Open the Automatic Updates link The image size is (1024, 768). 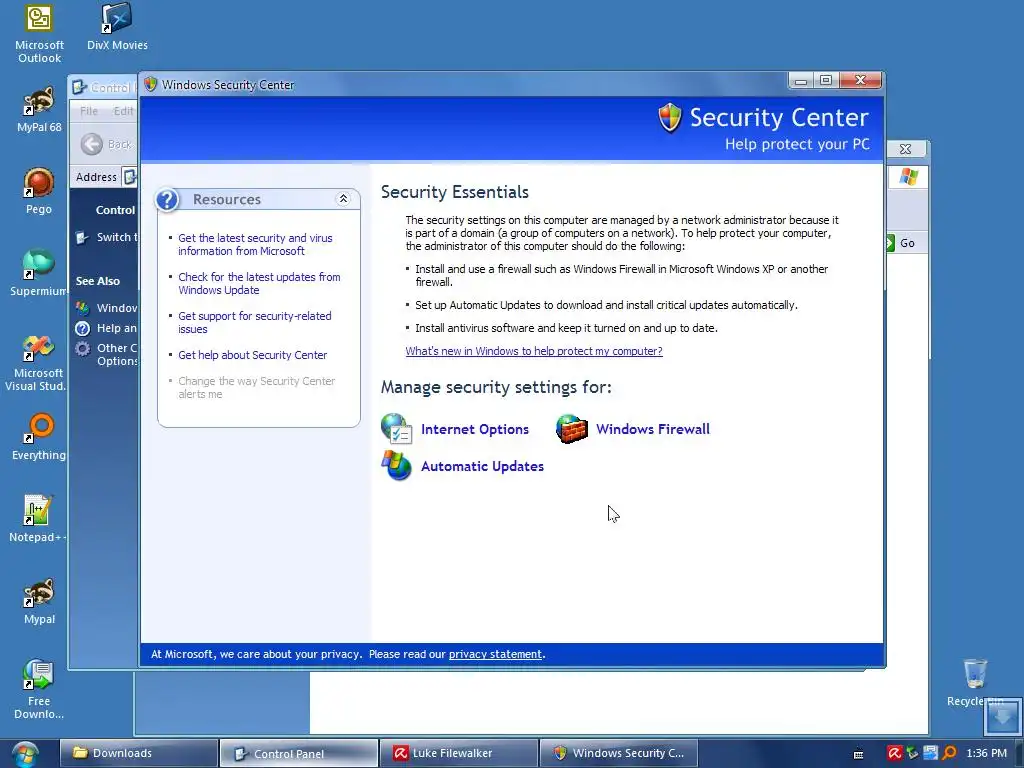tap(482, 466)
